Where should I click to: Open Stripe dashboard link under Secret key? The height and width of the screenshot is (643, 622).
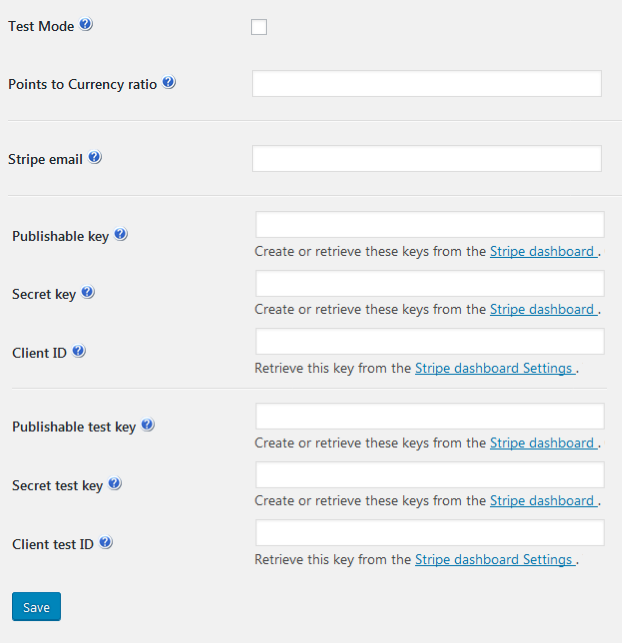[x=544, y=310]
